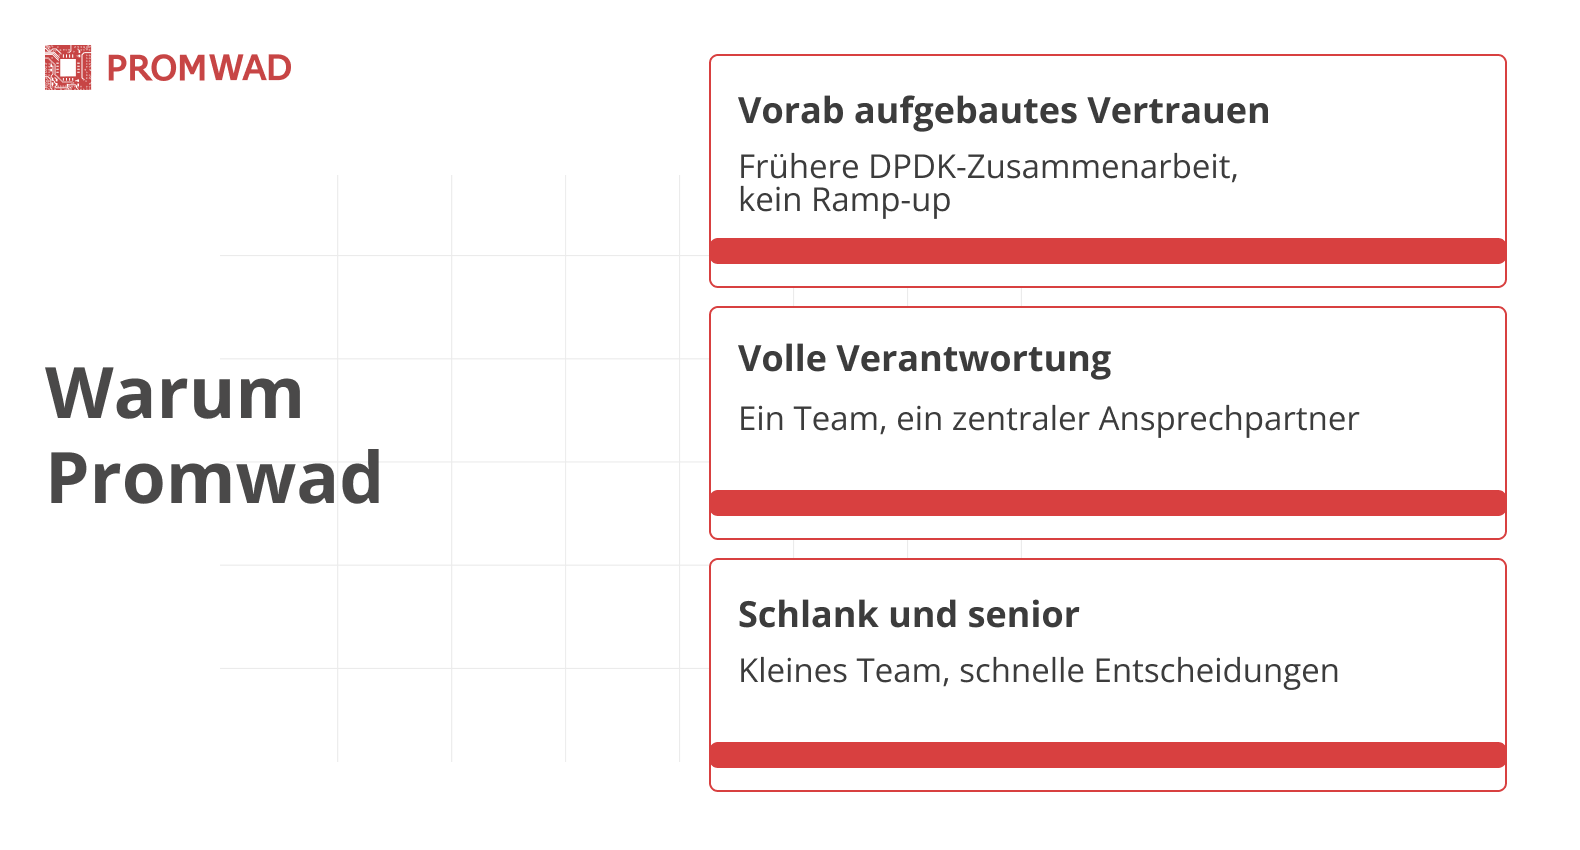The height and width of the screenshot is (850, 1580).
Task: Open the 'Schlank und senior' card
Action: coord(1108,675)
